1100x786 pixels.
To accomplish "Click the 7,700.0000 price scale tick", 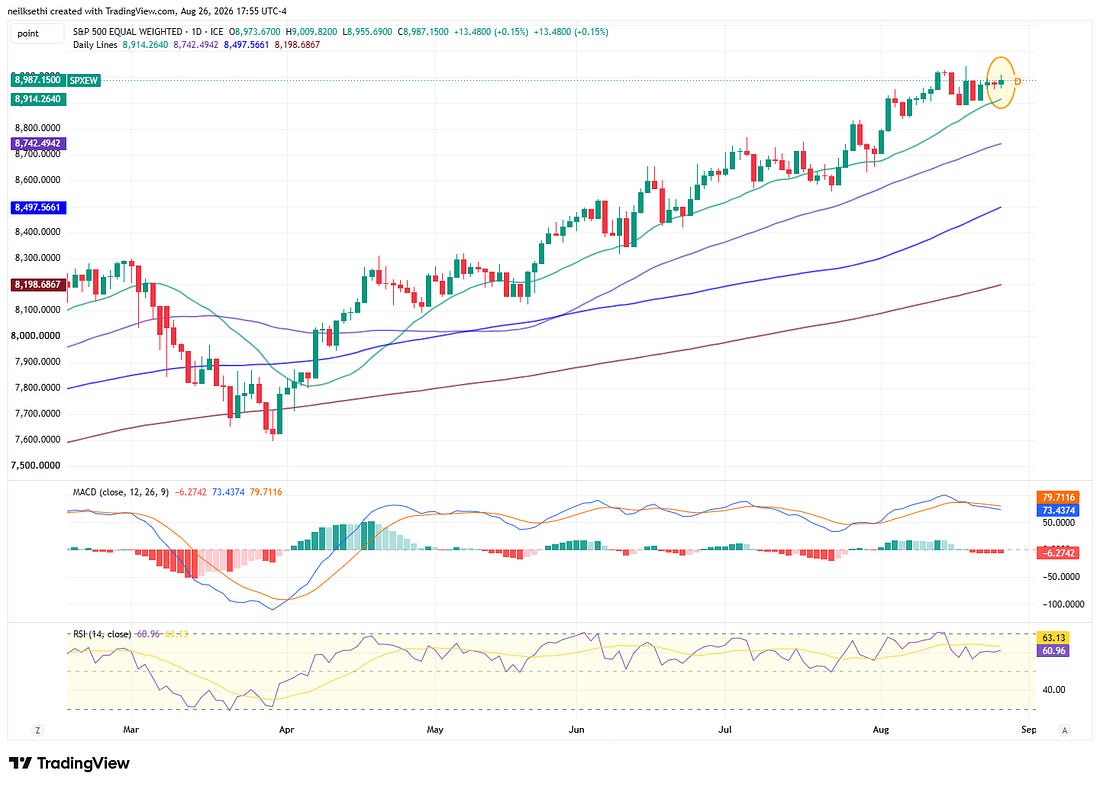I will (37, 414).
